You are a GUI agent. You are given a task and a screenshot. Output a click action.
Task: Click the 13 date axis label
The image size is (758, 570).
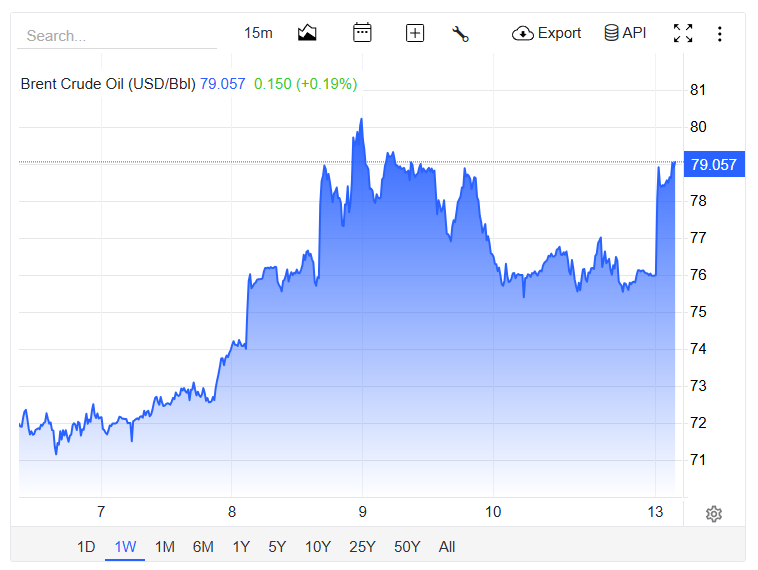click(656, 512)
